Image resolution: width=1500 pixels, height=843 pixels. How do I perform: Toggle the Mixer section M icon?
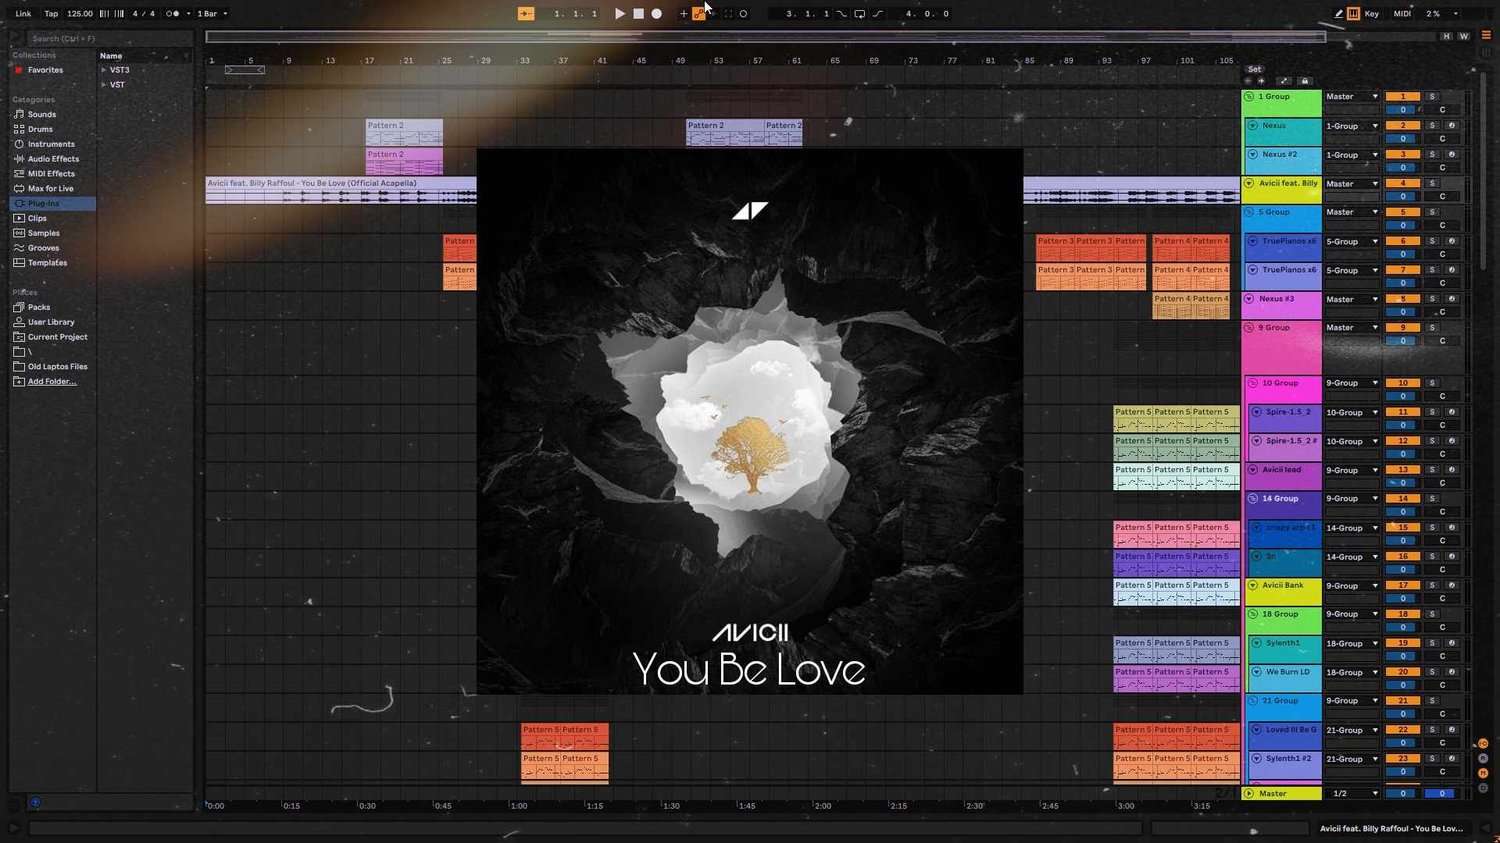[x=1483, y=773]
